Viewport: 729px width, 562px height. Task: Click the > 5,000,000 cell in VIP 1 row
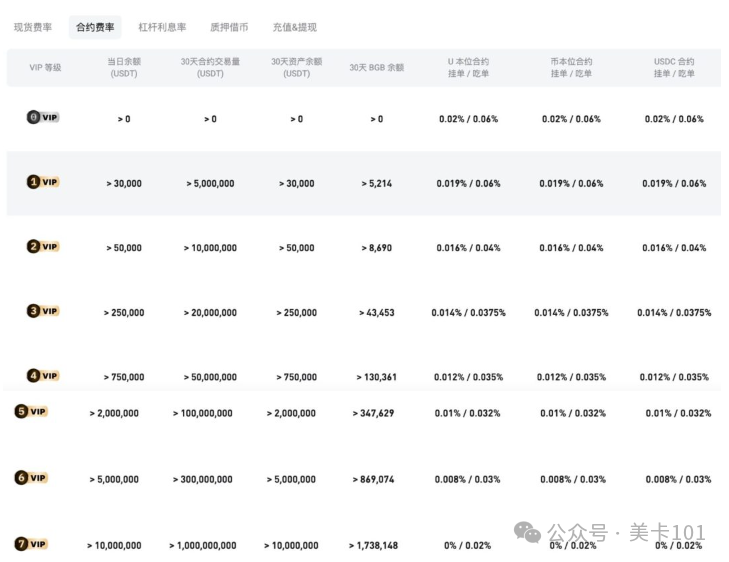click(210, 184)
